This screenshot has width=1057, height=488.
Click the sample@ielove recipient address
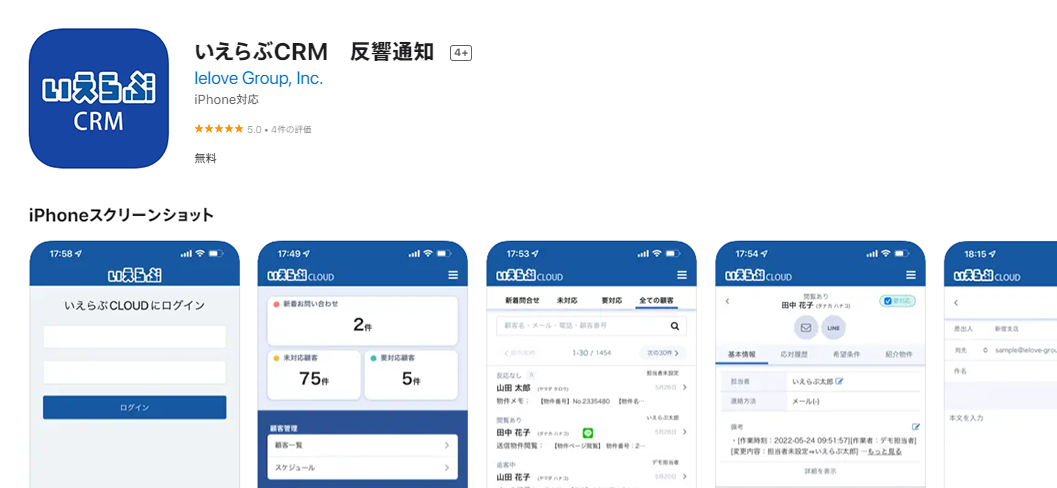[x=1026, y=350]
